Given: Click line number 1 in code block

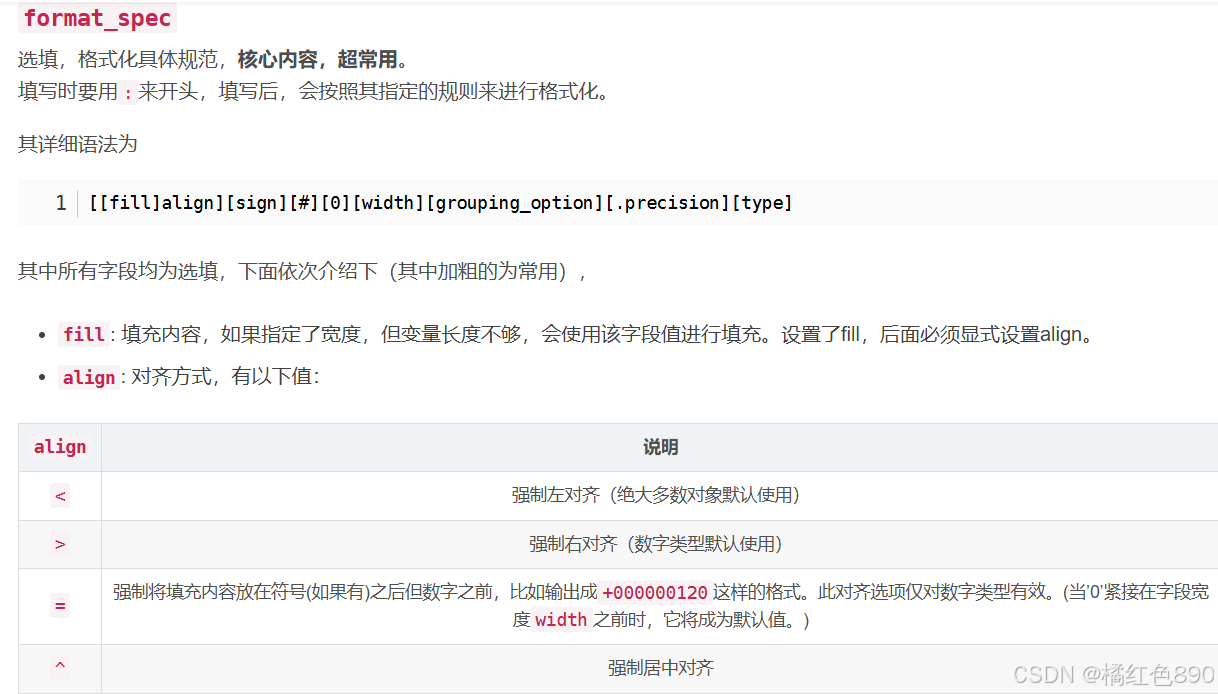Looking at the screenshot, I should [x=61, y=203].
